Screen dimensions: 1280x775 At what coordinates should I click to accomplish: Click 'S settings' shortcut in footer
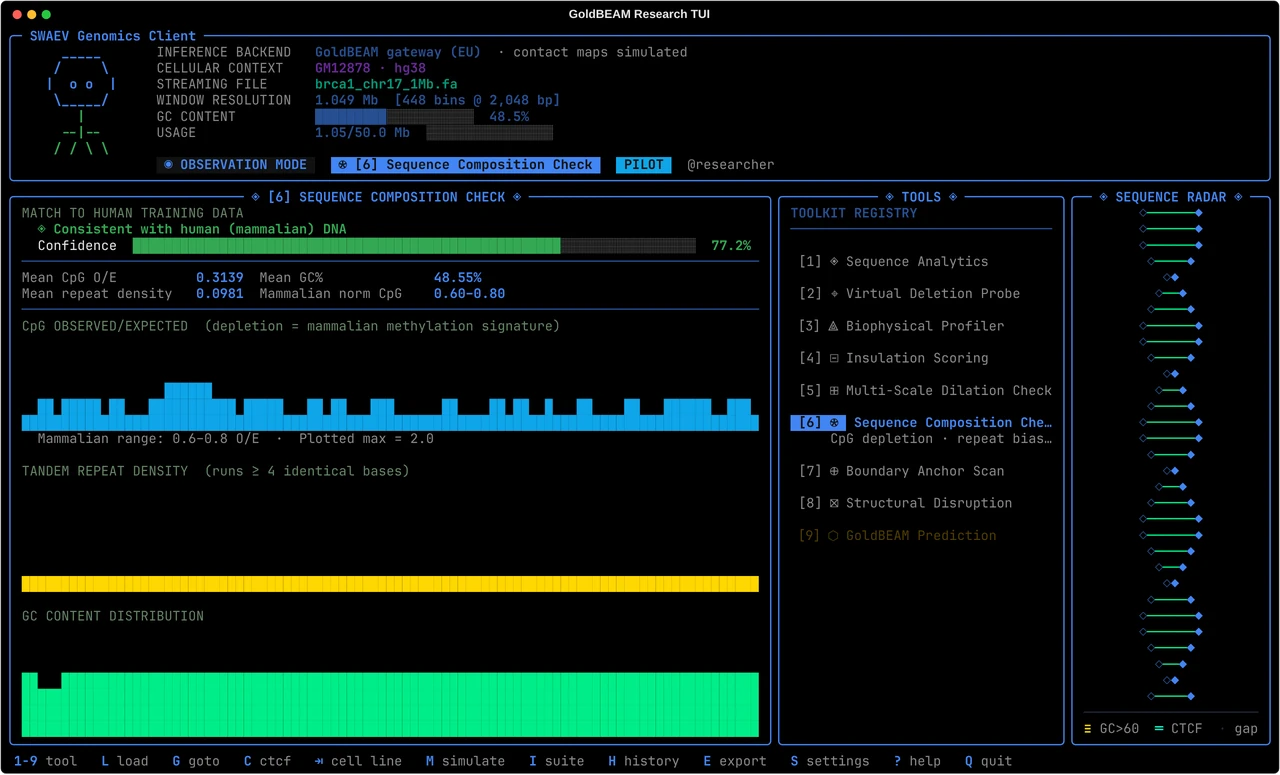point(830,761)
